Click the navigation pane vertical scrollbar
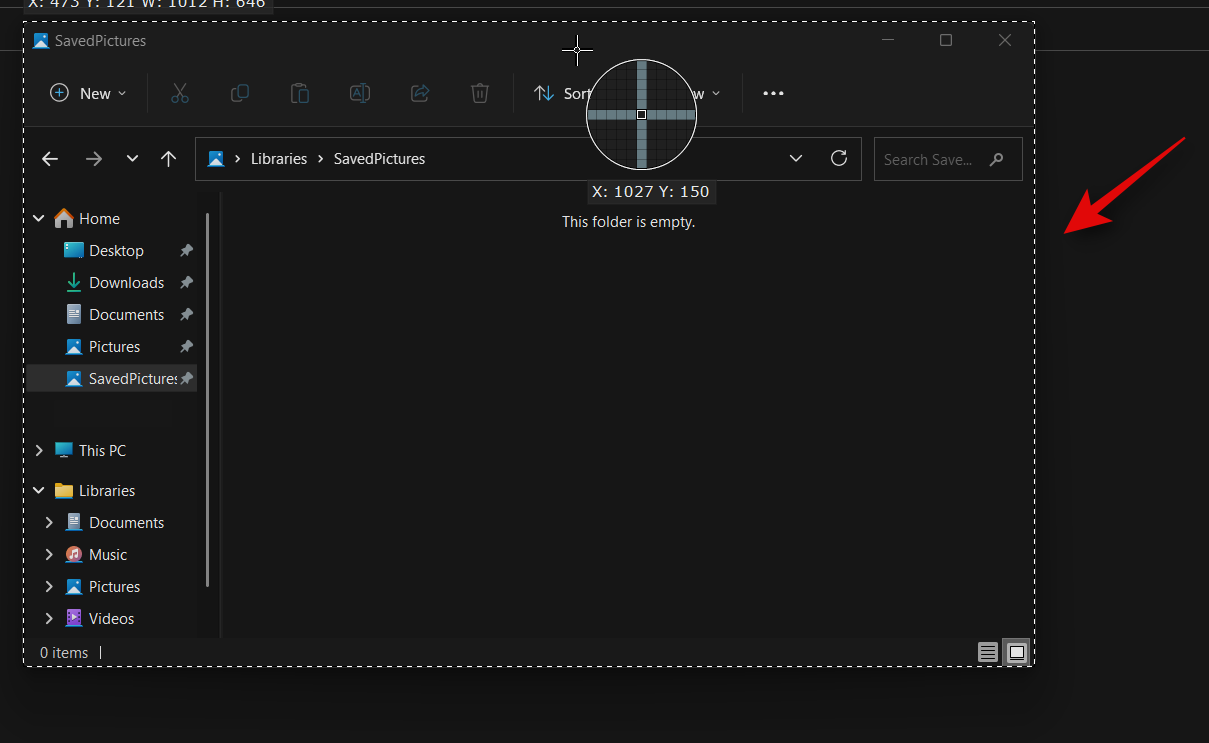The height and width of the screenshot is (743, 1209). pos(208,400)
